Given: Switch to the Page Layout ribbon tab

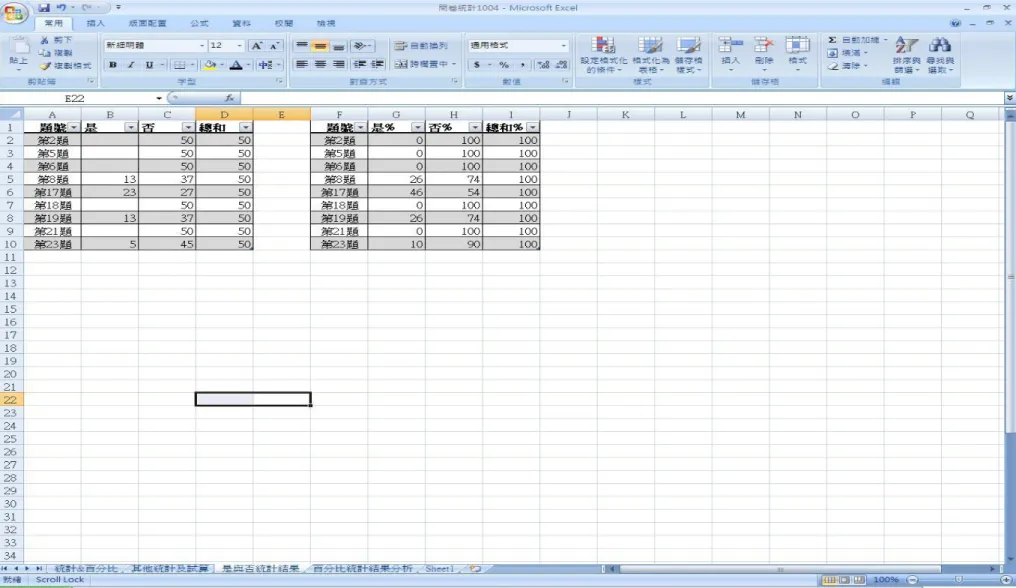Looking at the screenshot, I should click(x=147, y=23).
